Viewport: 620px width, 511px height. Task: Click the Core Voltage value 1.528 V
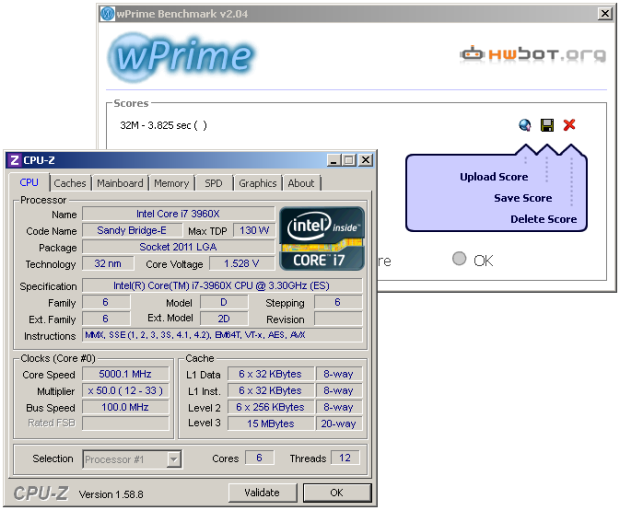(242, 264)
